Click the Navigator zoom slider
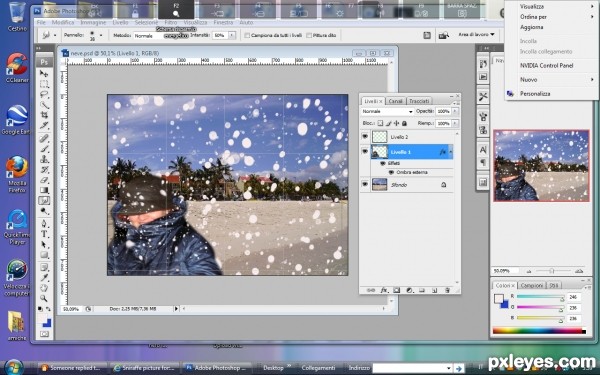600x375 pixels. (x=552, y=271)
